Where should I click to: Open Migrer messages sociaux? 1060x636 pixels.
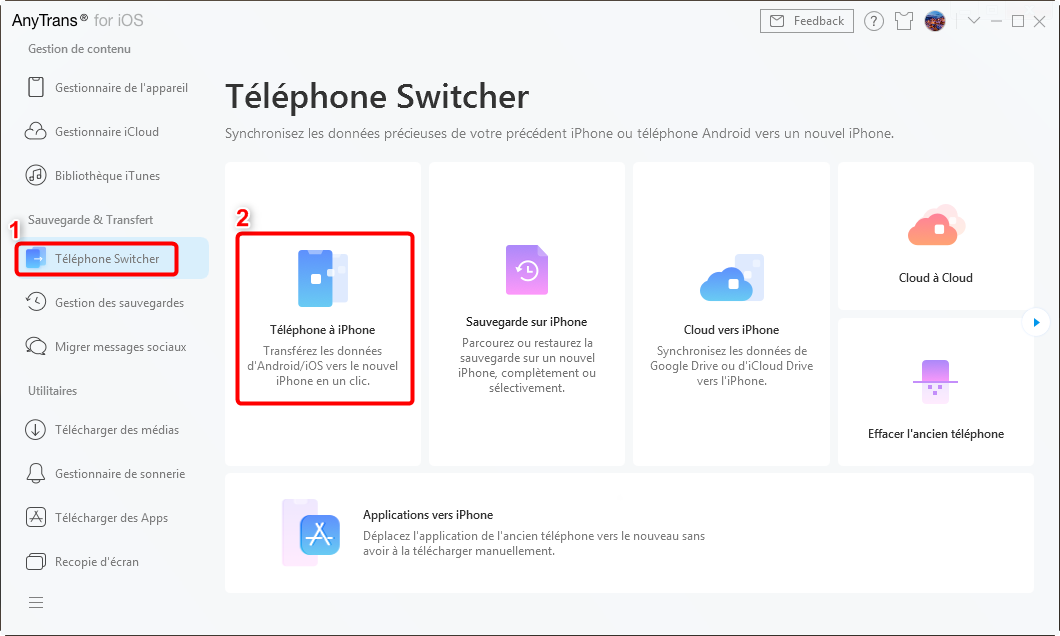coord(108,347)
